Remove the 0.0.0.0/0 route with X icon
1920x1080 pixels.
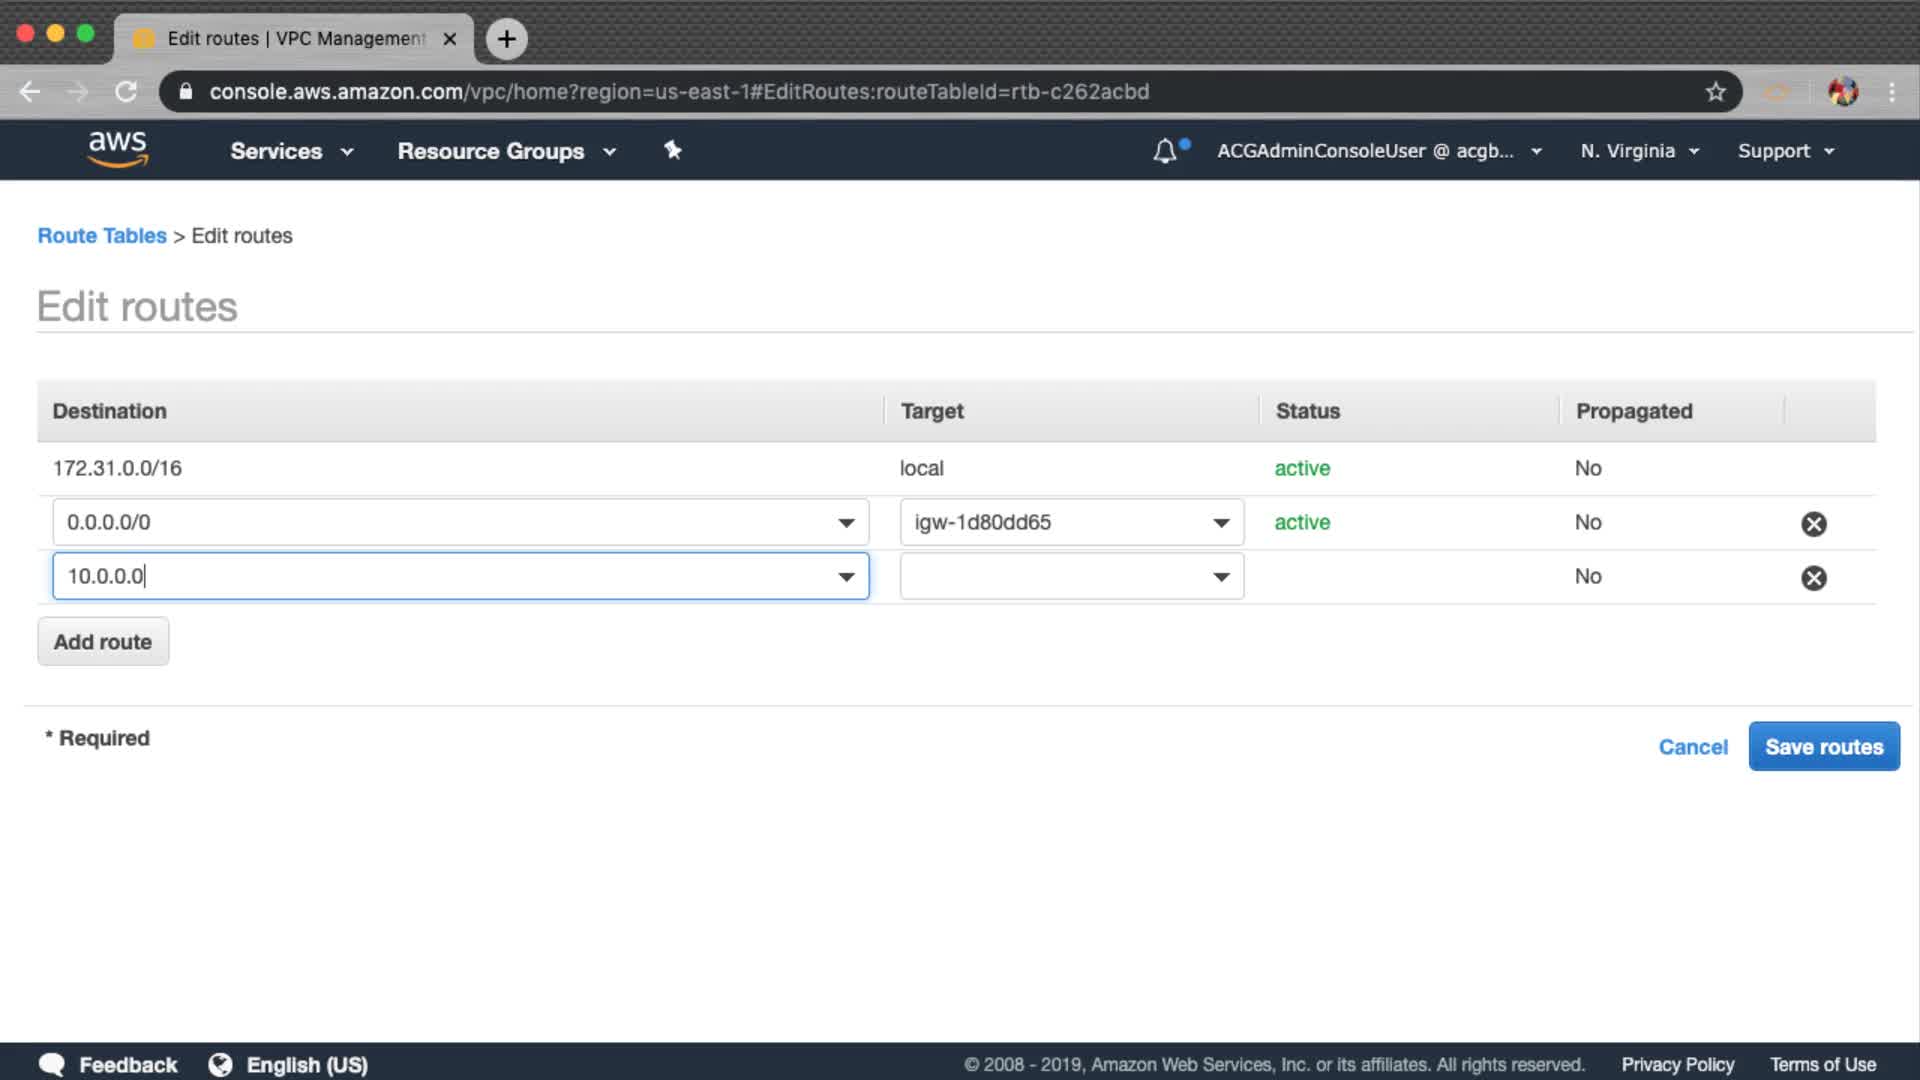coord(1813,524)
